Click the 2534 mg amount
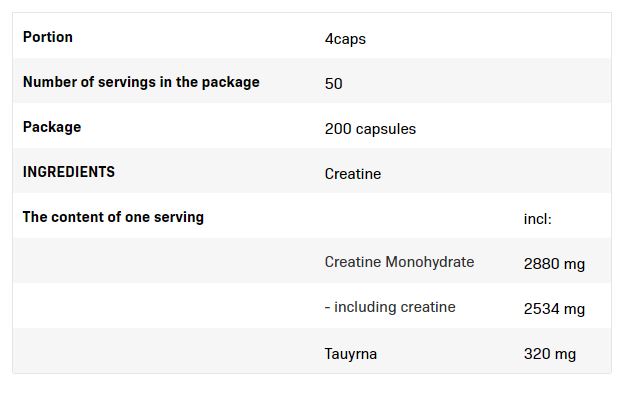The height and width of the screenshot is (401, 644). tap(554, 309)
